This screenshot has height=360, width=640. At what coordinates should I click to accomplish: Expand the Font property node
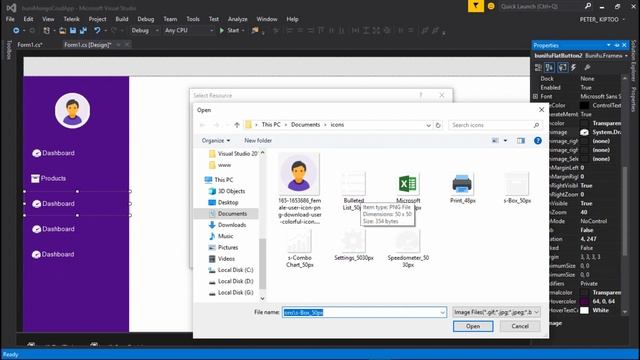pos(536,97)
